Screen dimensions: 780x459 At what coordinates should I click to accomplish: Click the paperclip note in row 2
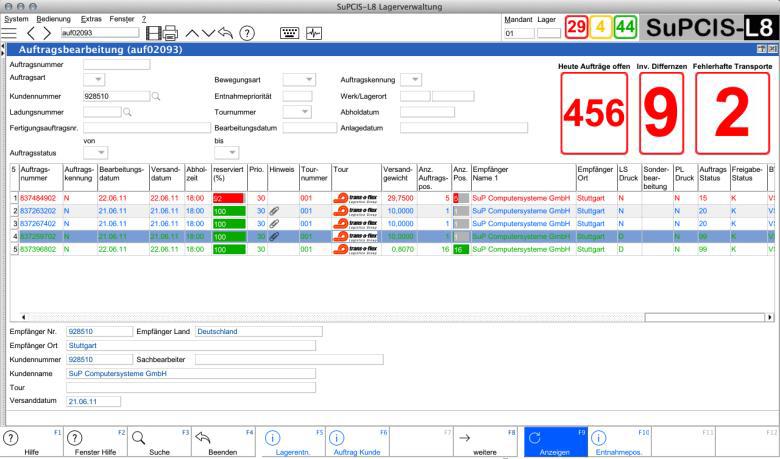pyautogui.click(x=274, y=212)
